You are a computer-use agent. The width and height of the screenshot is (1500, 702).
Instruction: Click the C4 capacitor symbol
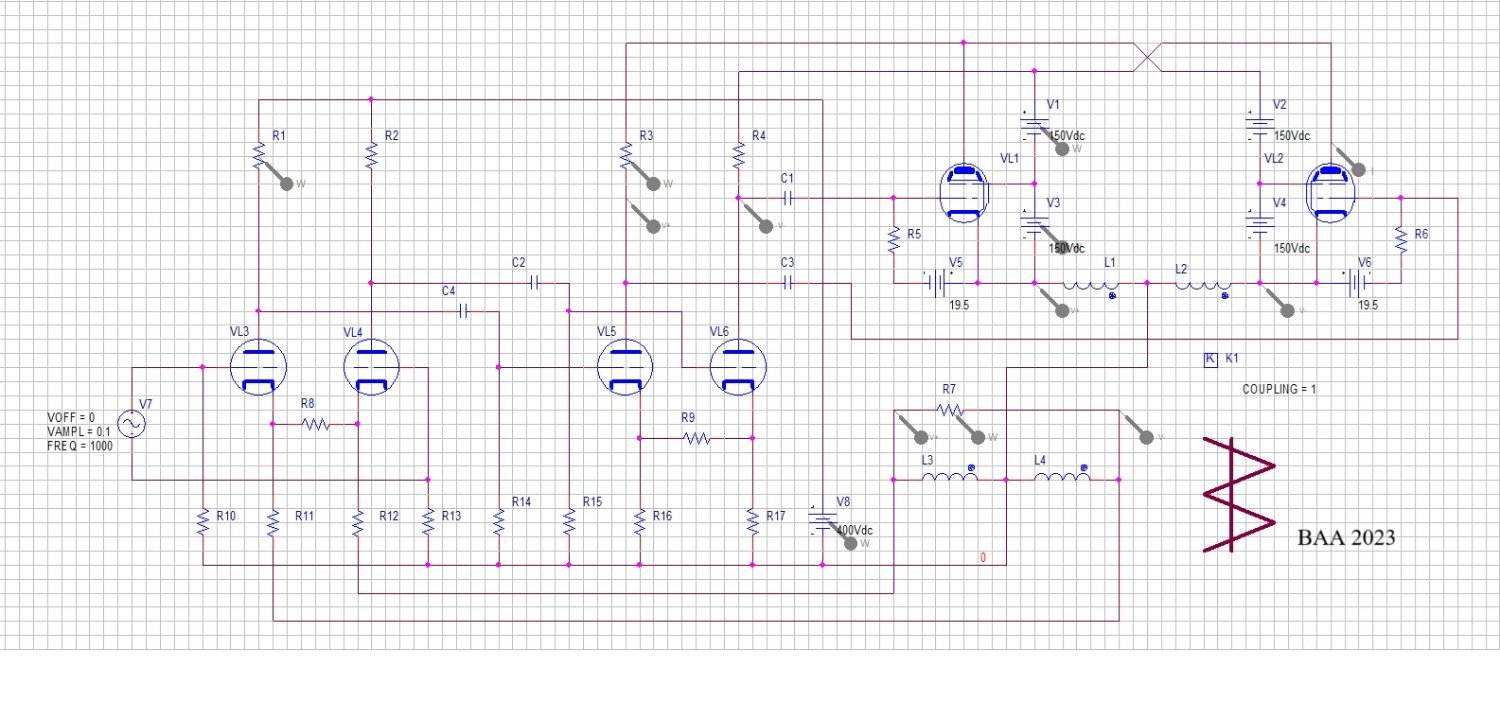pyautogui.click(x=463, y=312)
